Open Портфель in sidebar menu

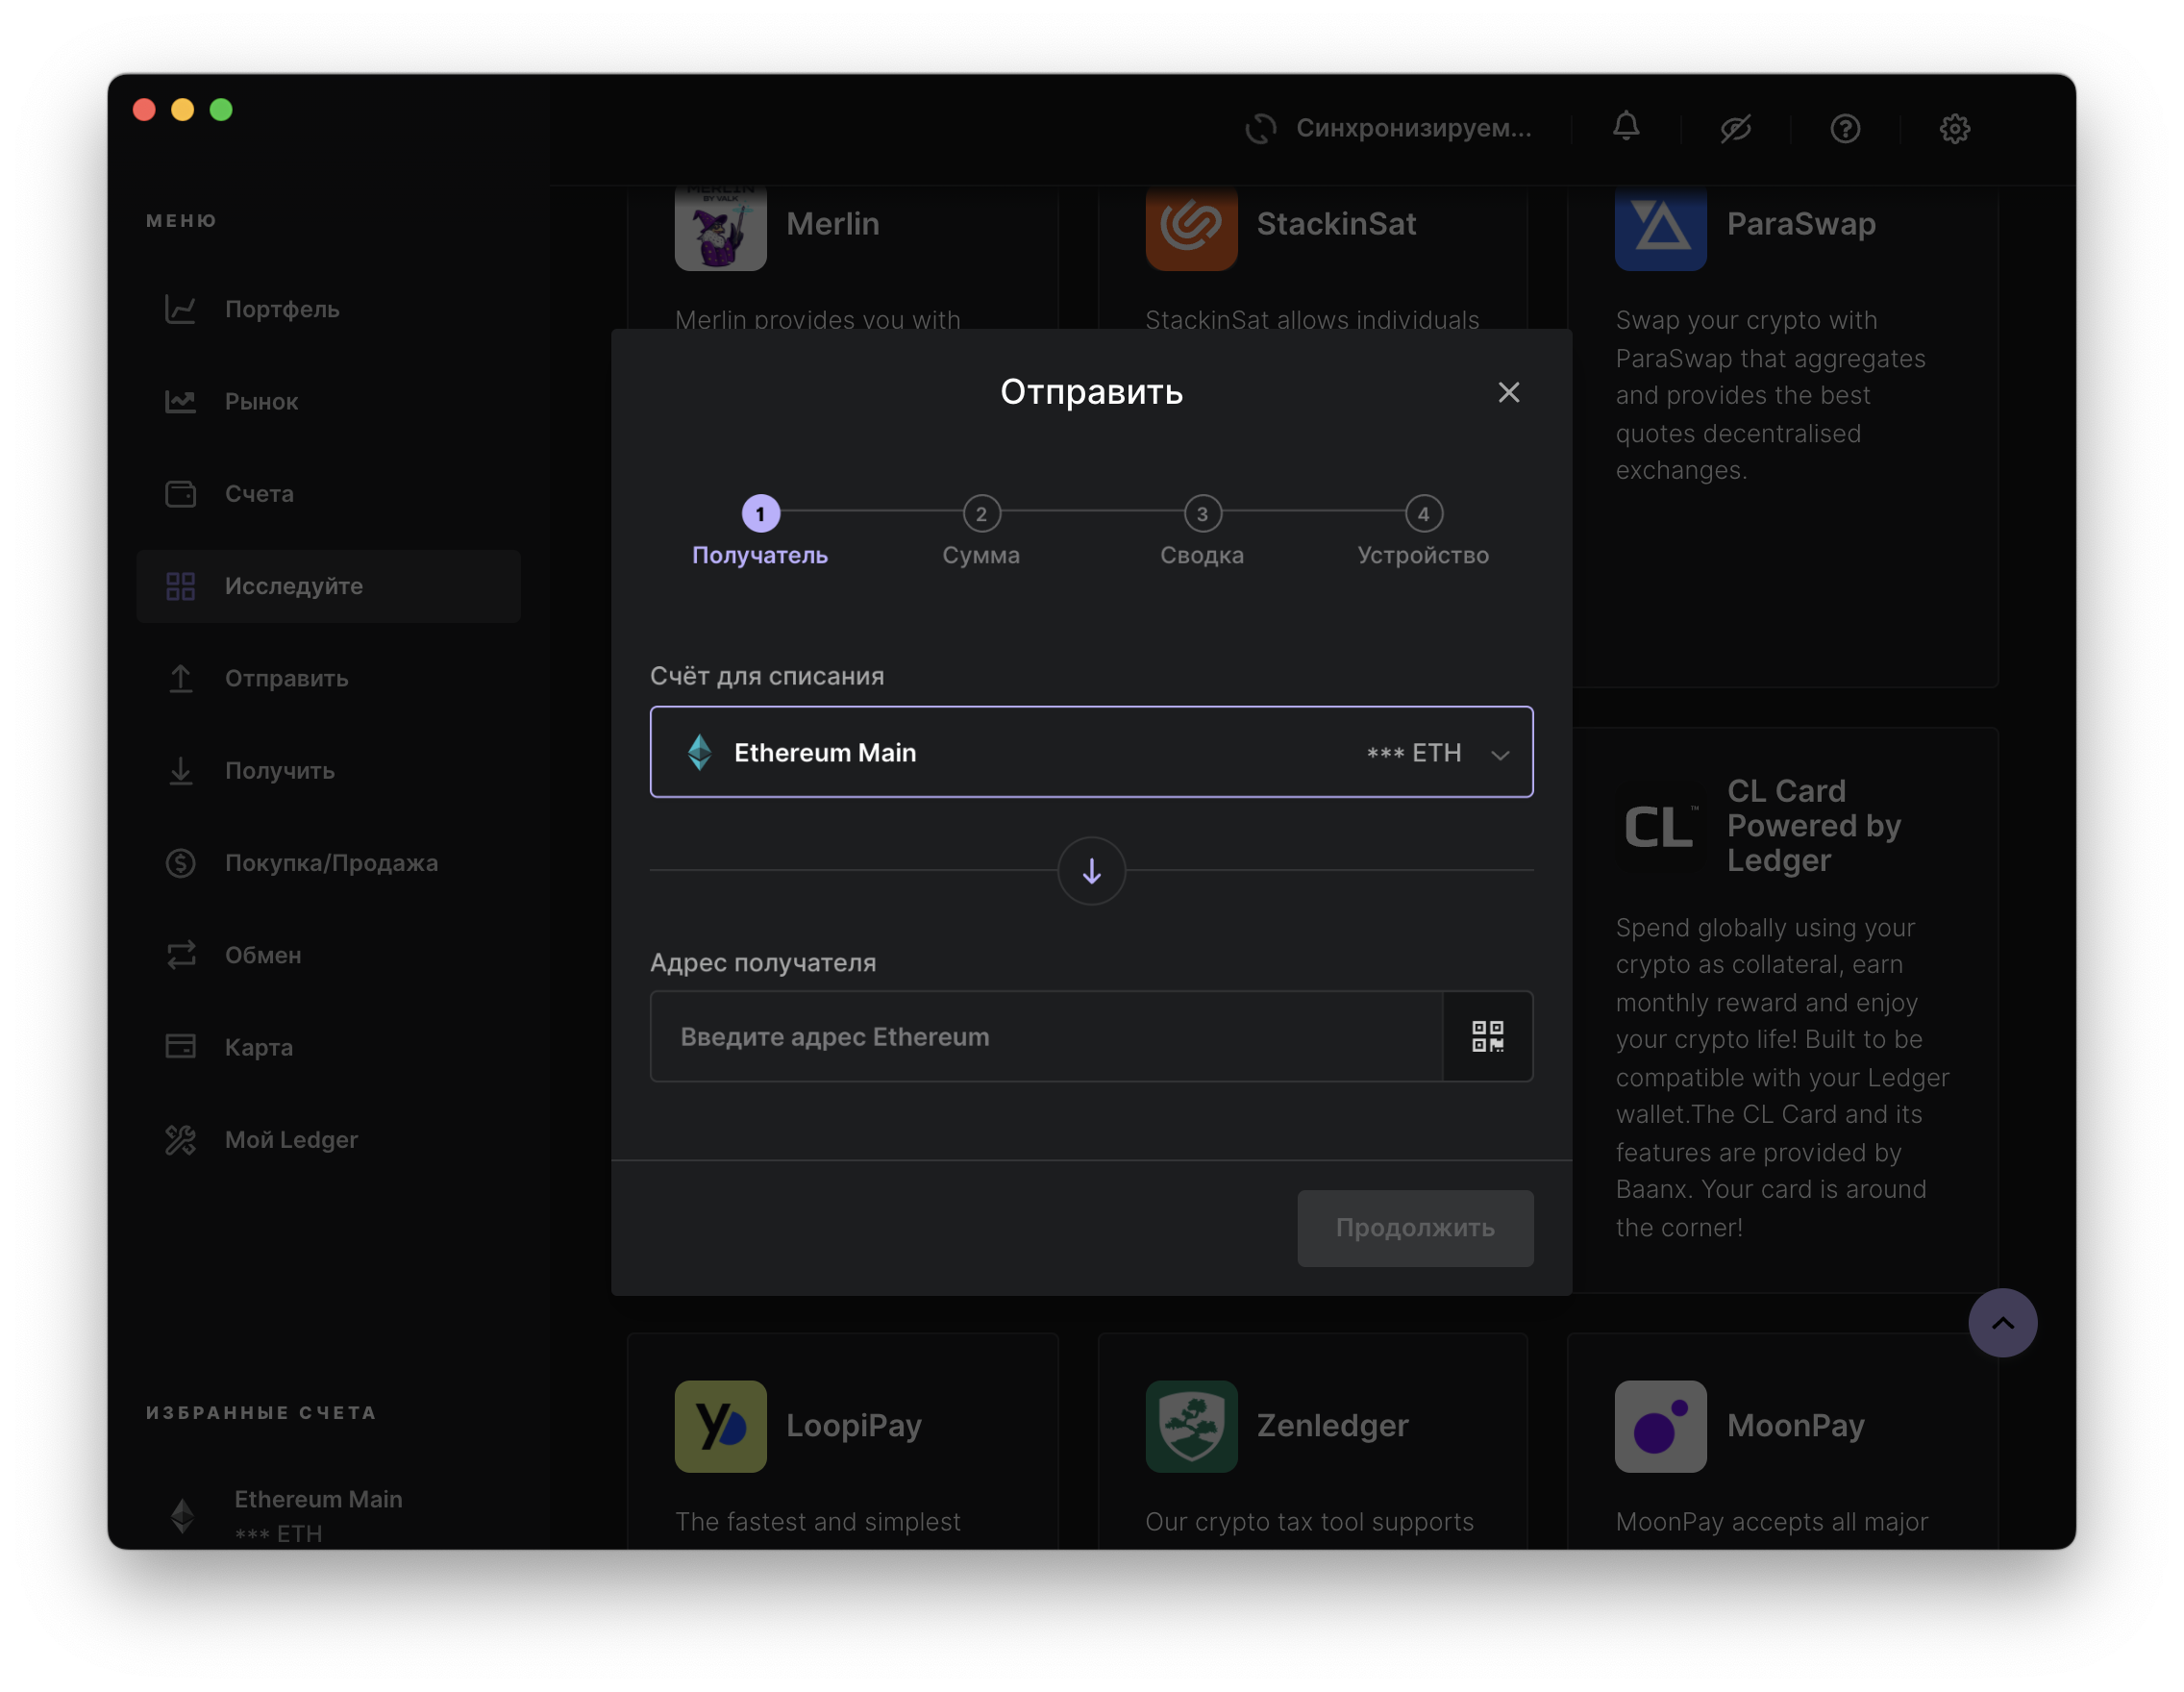tap(282, 309)
